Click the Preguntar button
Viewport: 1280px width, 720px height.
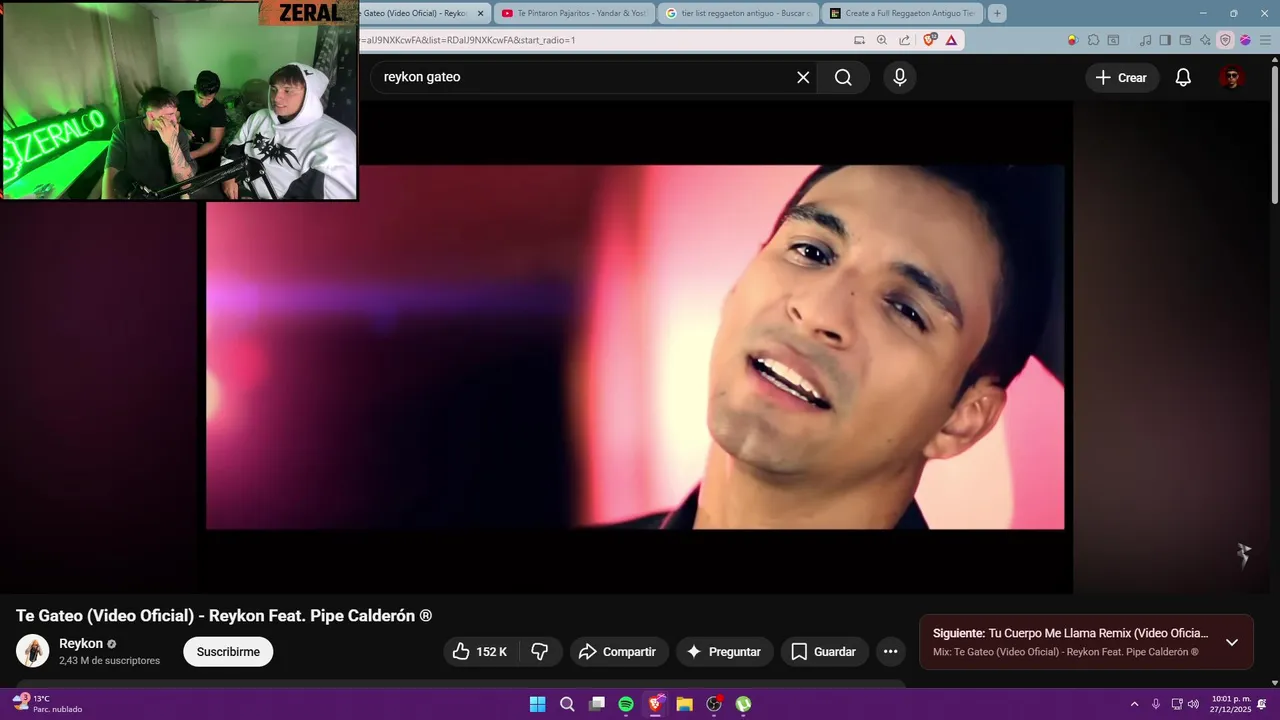[x=725, y=652]
